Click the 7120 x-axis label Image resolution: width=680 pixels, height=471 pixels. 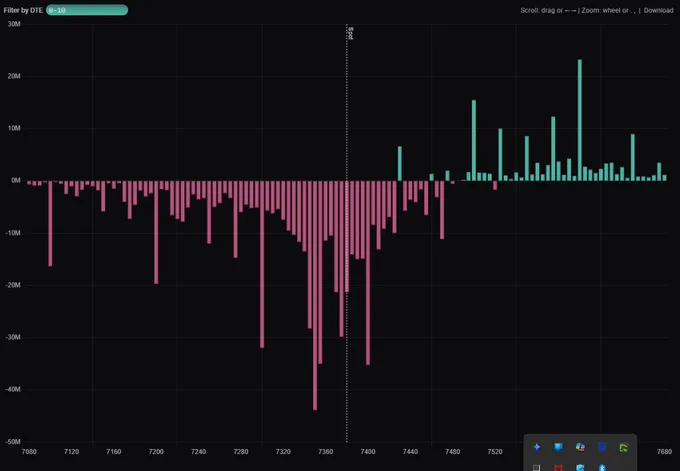[x=72, y=451]
